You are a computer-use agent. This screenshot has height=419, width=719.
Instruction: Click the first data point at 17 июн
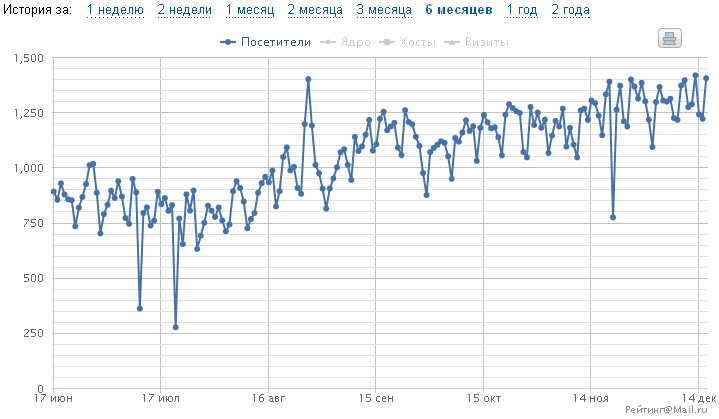click(54, 191)
